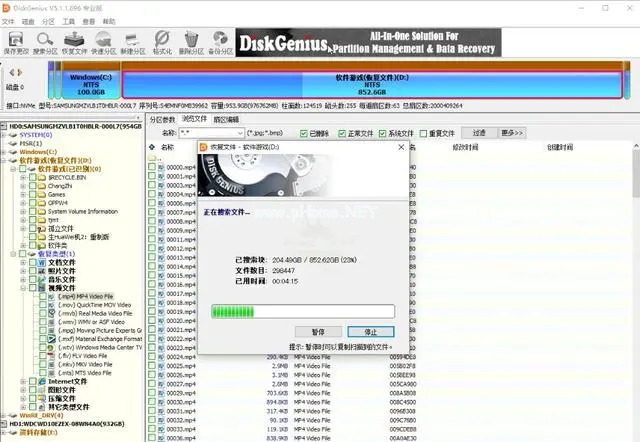This screenshot has width=640, height=442.
Task: Click the 搜索分区 (Search Partition) toolbar icon
Action: coord(46,40)
